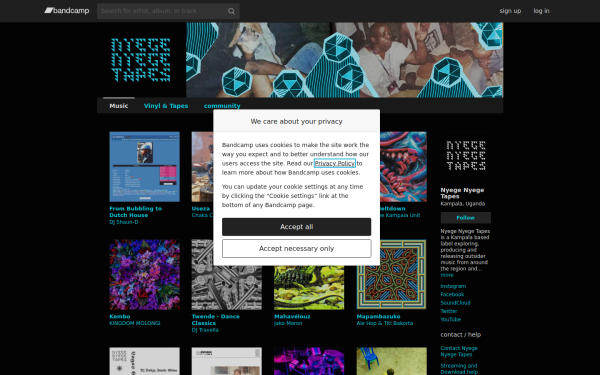Click Contact Nyege Nyege Tapes link
The image size is (600, 375).
[x=459, y=351]
